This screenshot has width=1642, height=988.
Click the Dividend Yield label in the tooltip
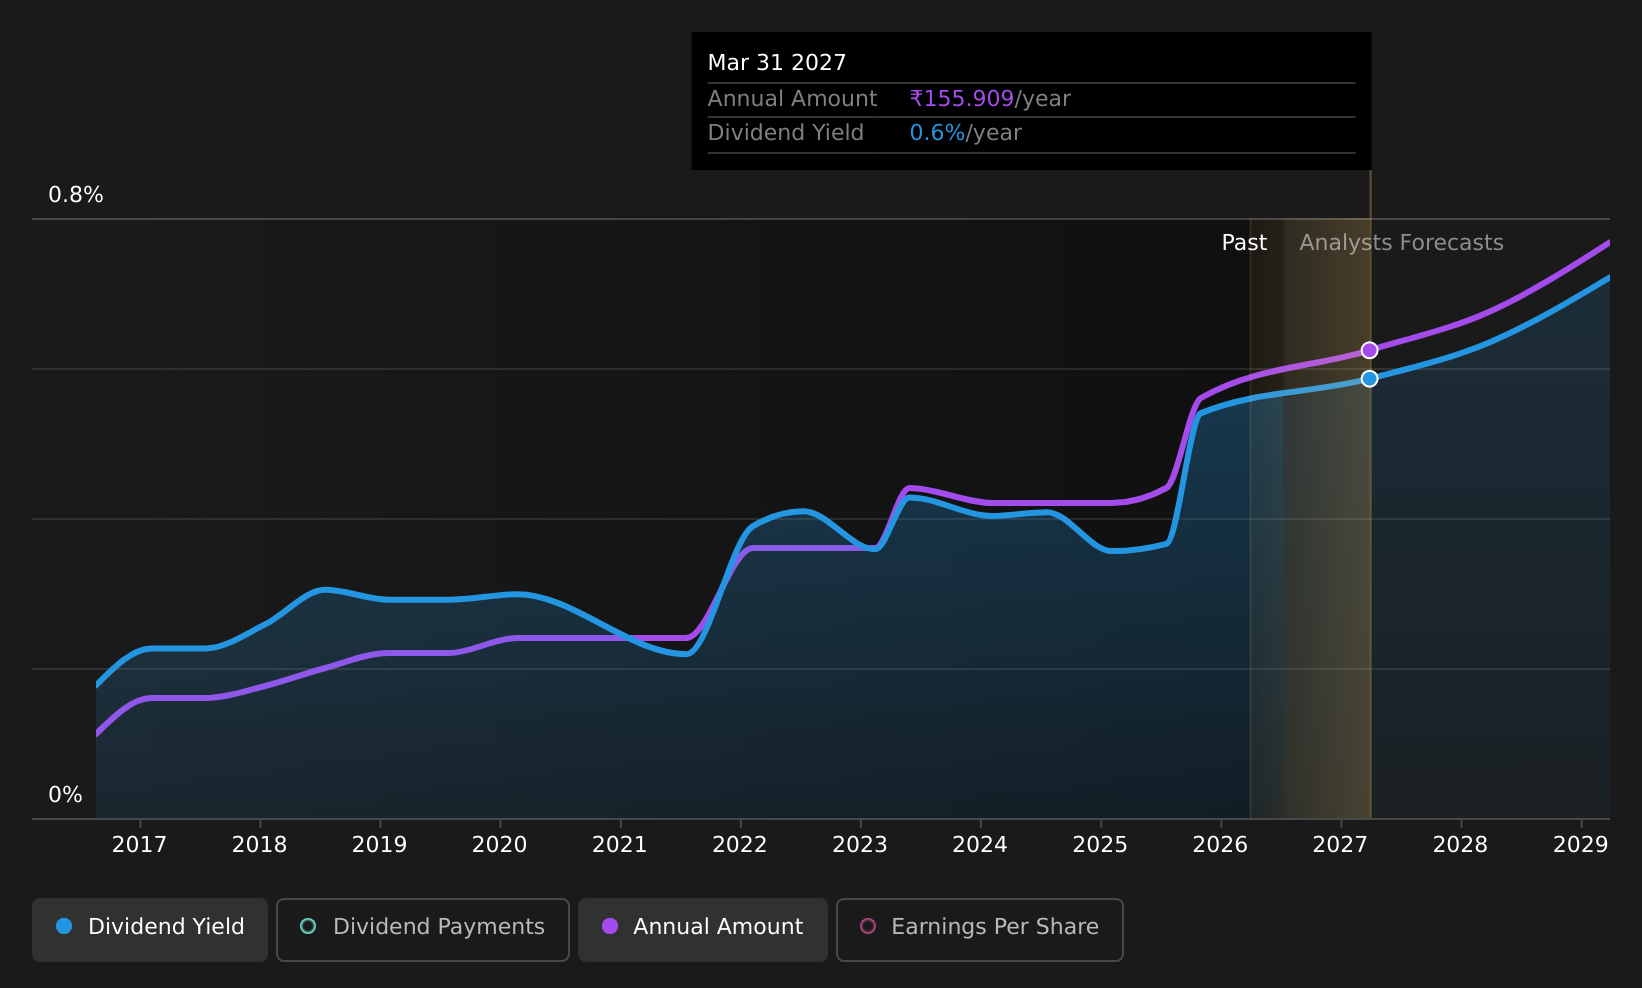pyautogui.click(x=786, y=133)
